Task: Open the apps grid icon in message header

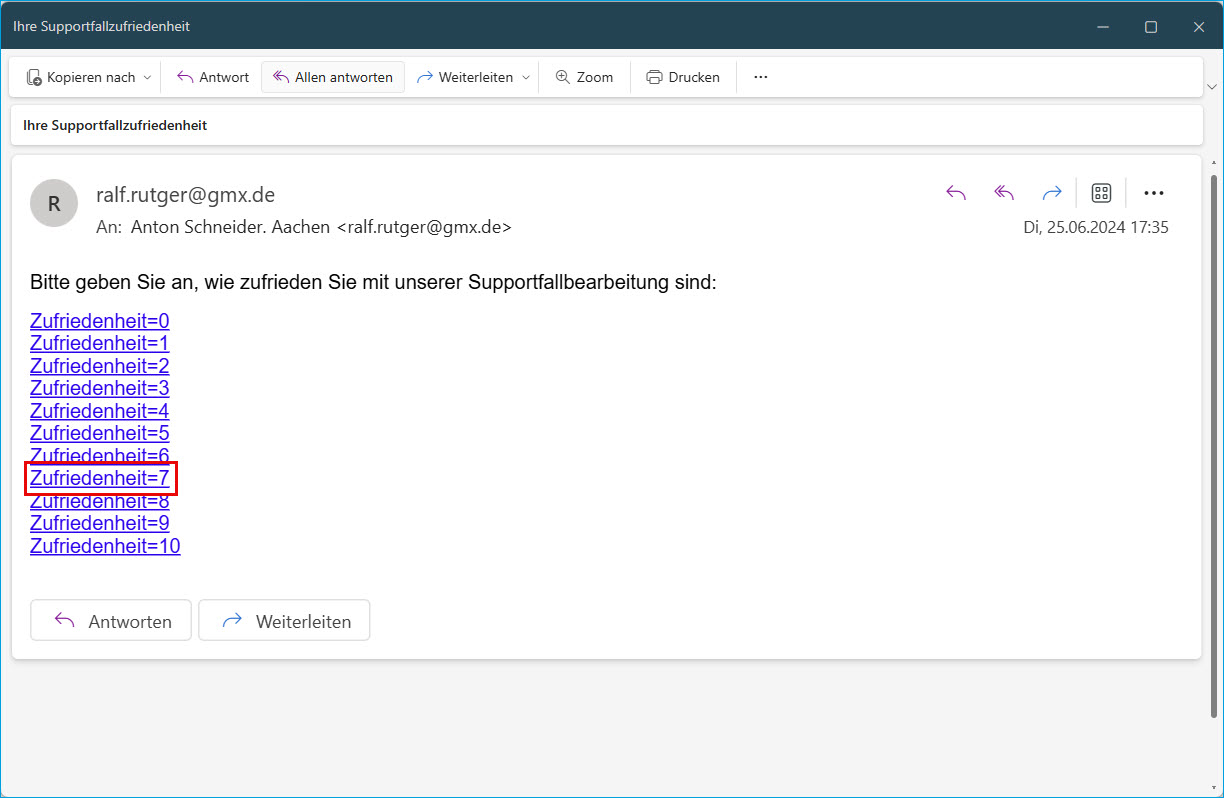Action: coord(1101,193)
